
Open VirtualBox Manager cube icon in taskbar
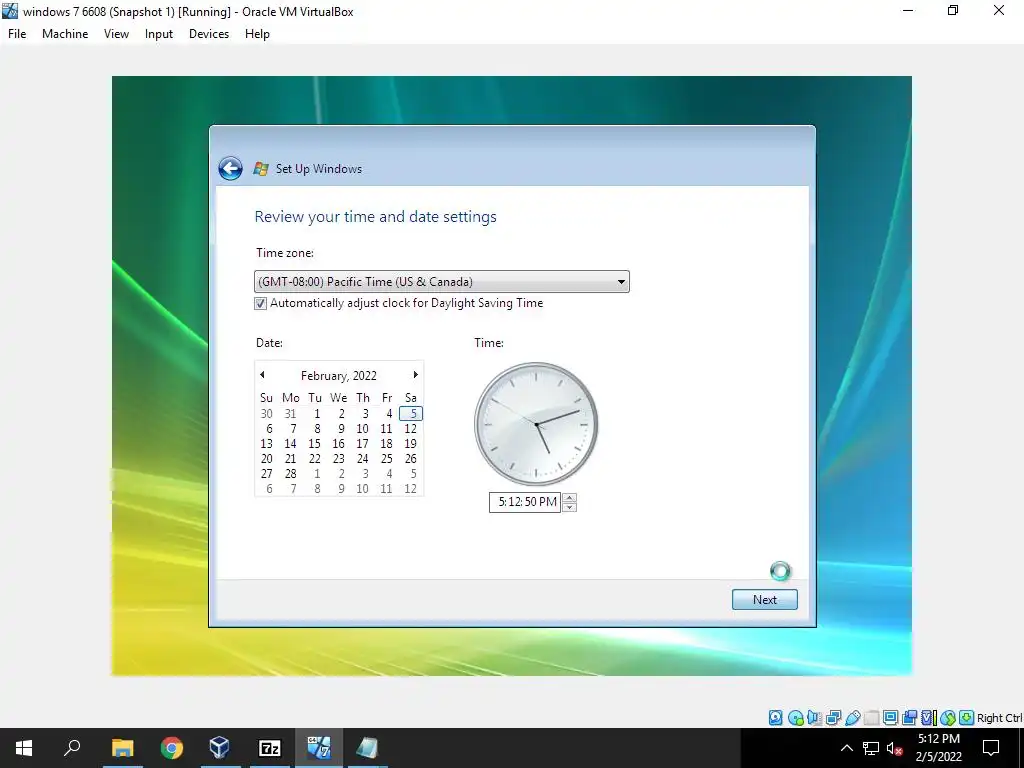coord(219,748)
